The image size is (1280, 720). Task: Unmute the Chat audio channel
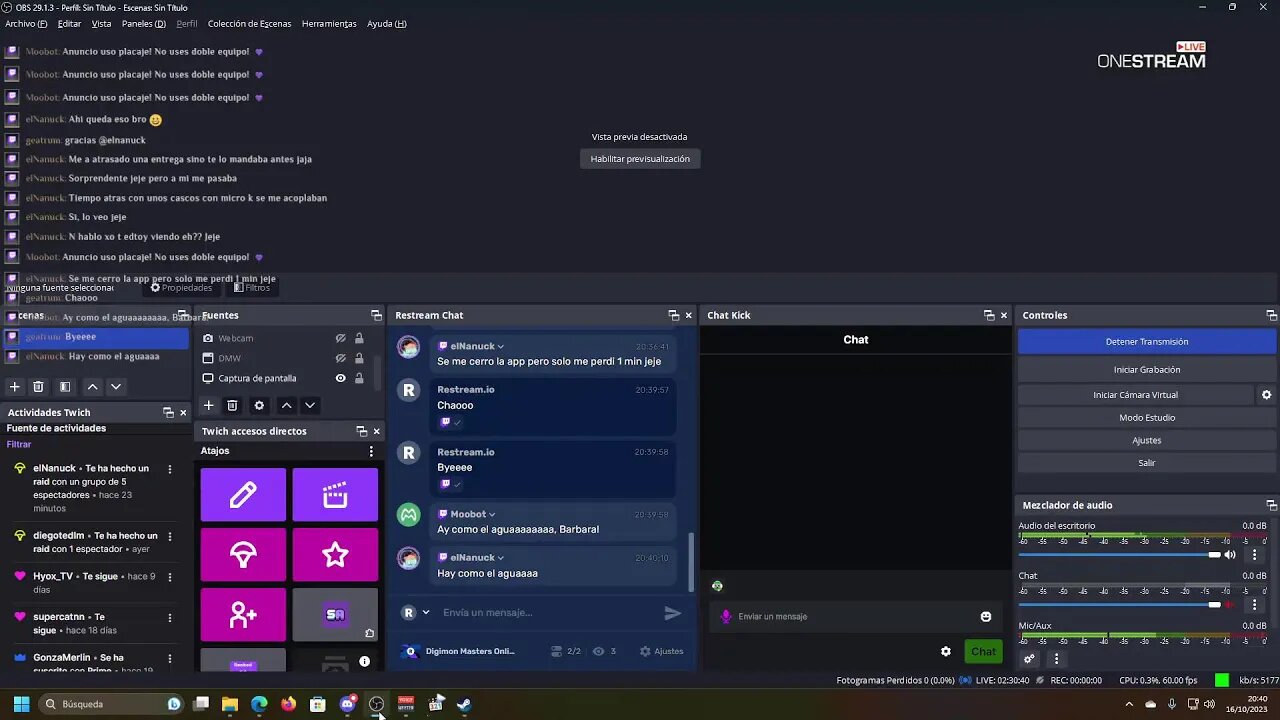(1230, 605)
